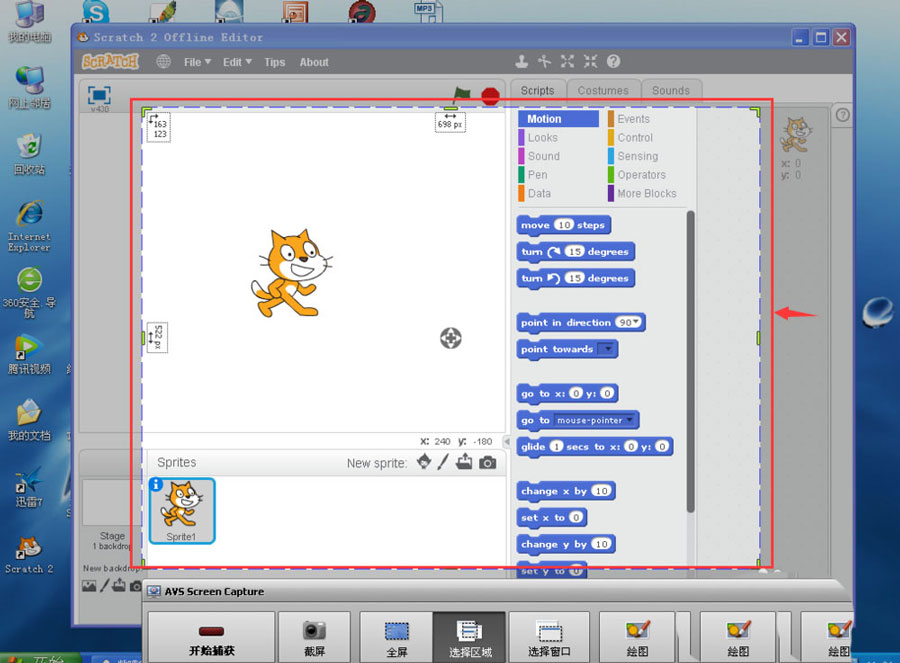Image resolution: width=900 pixels, height=663 pixels.
Task: Click the second drawing tool button in AVS
Action: (x=738, y=638)
